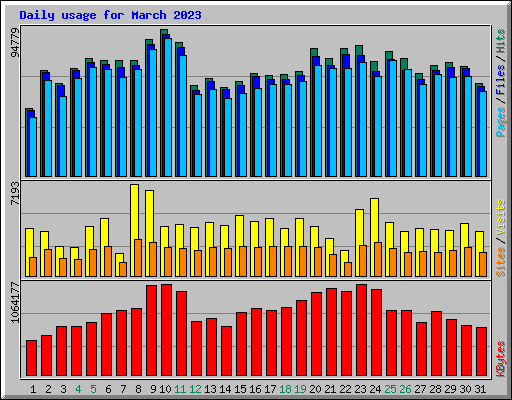Select the yellow visits bar for day 8
512x400 pixels.
tap(134, 230)
